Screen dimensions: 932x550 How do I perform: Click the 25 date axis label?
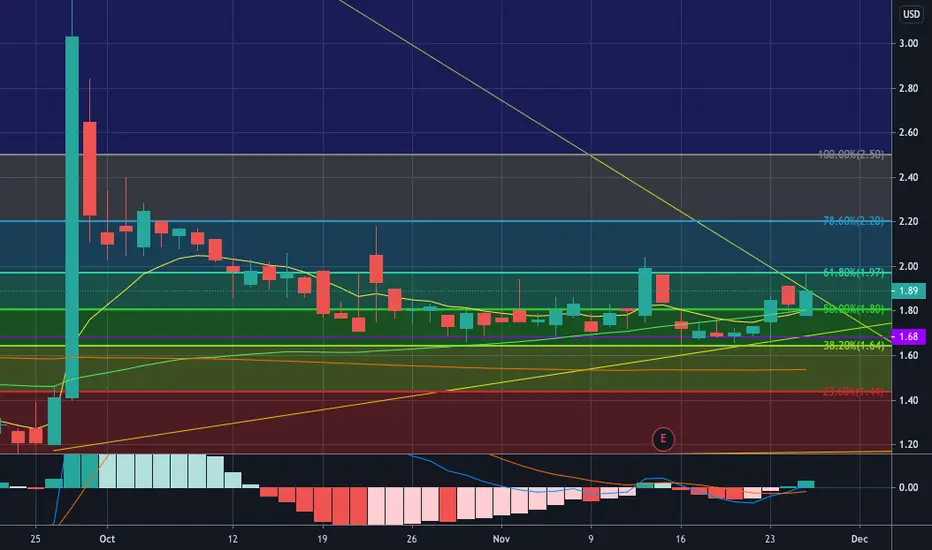coord(35,539)
